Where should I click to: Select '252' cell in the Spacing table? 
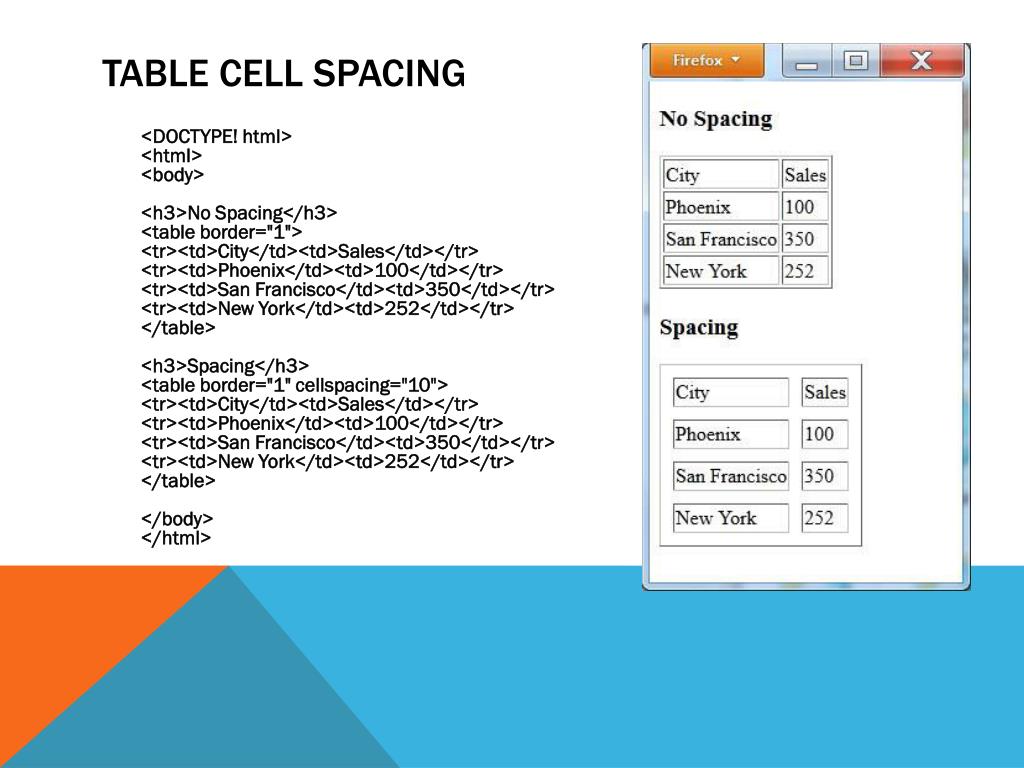point(825,518)
